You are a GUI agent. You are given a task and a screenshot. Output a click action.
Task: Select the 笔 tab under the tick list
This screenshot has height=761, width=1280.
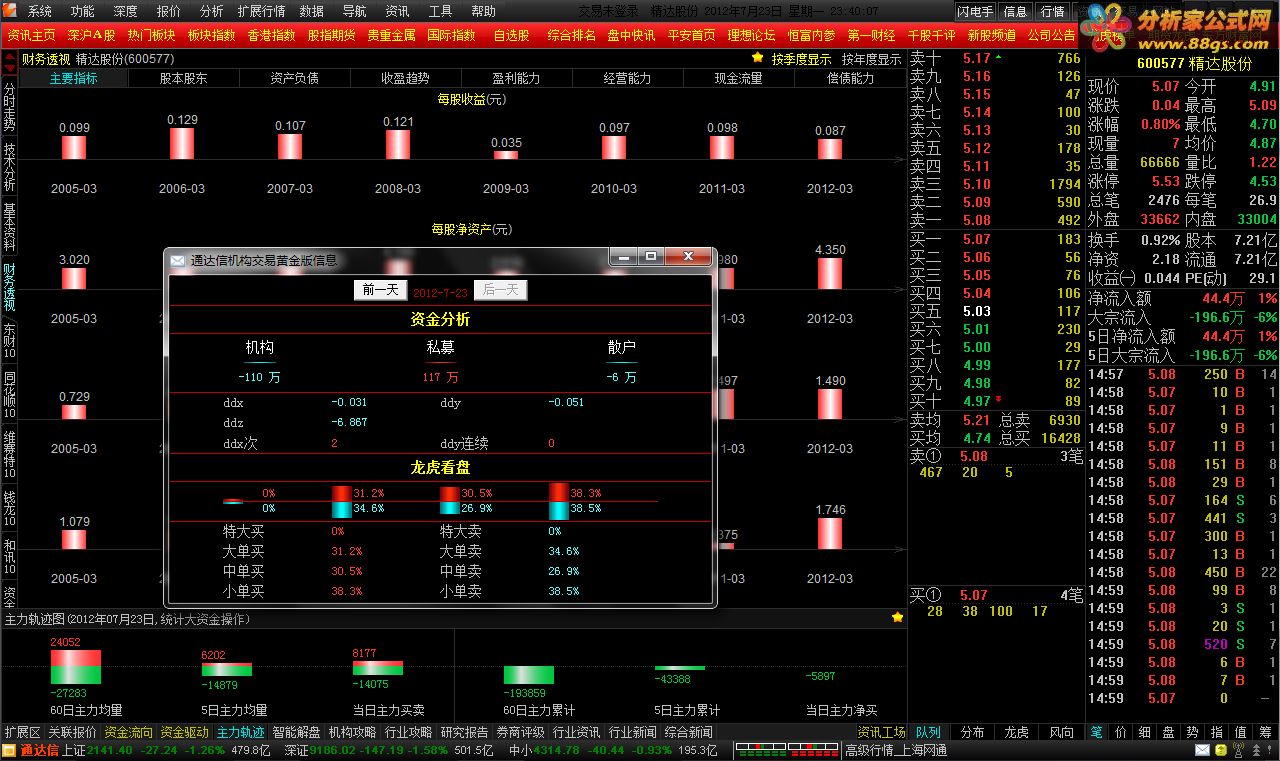coord(1097,732)
